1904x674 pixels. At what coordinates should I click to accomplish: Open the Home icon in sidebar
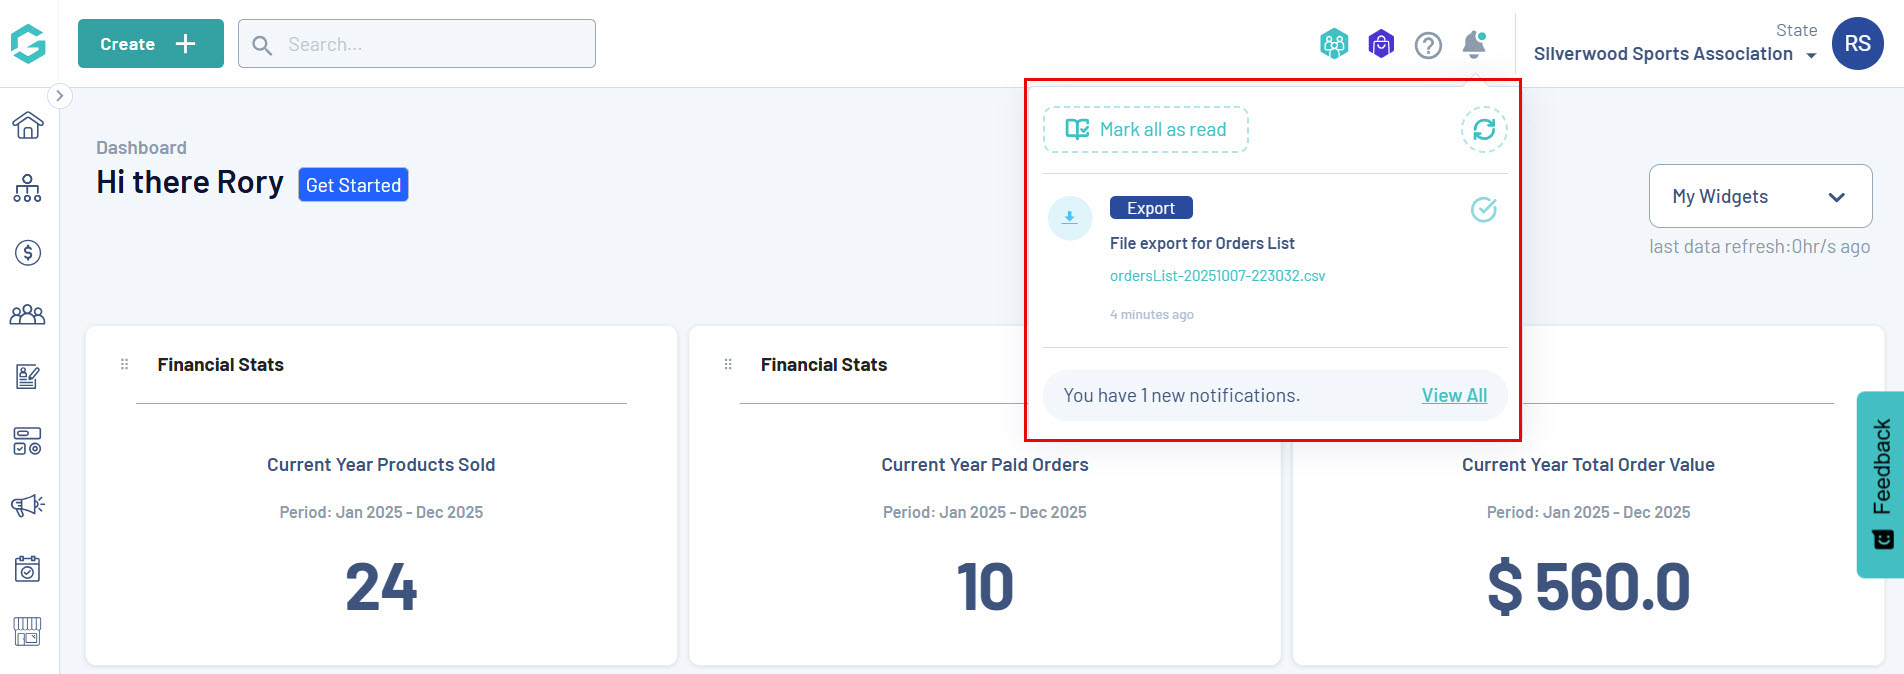(x=28, y=125)
